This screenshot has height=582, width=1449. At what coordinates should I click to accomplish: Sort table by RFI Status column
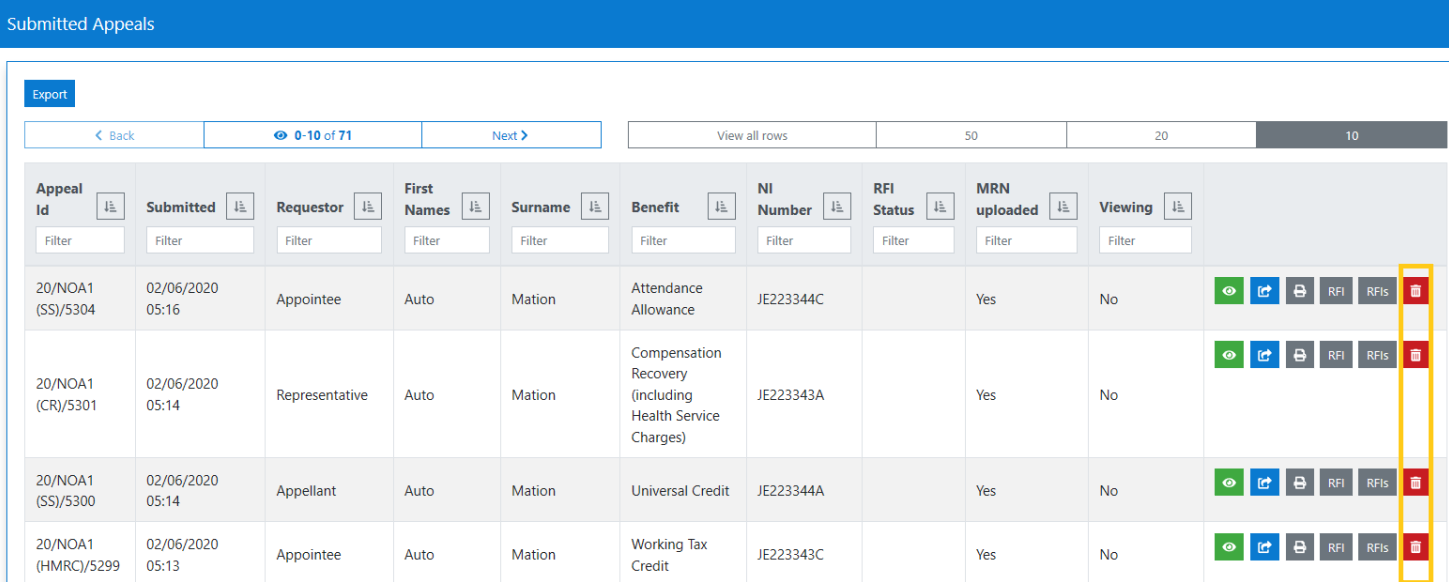click(940, 207)
